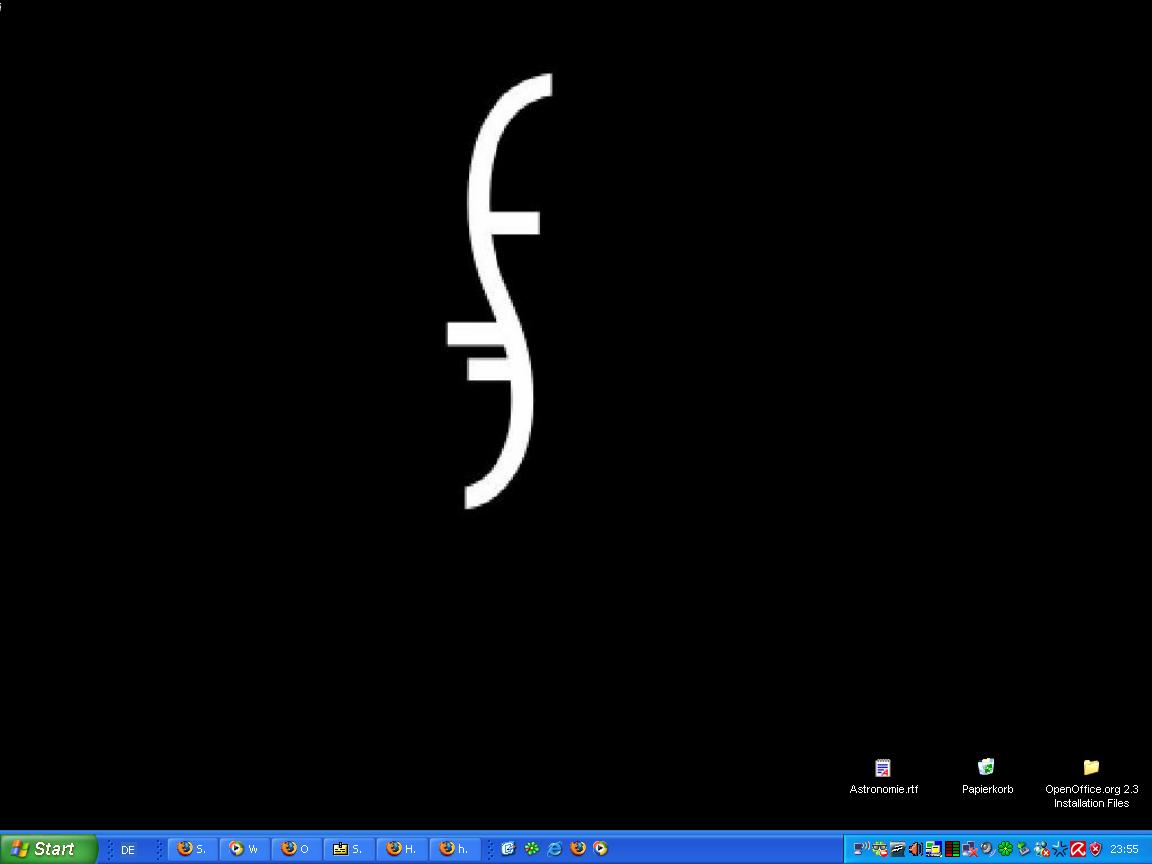Image resolution: width=1152 pixels, height=864 pixels.
Task: Click the red Avira umbrella tray icon
Action: [x=1078, y=849]
